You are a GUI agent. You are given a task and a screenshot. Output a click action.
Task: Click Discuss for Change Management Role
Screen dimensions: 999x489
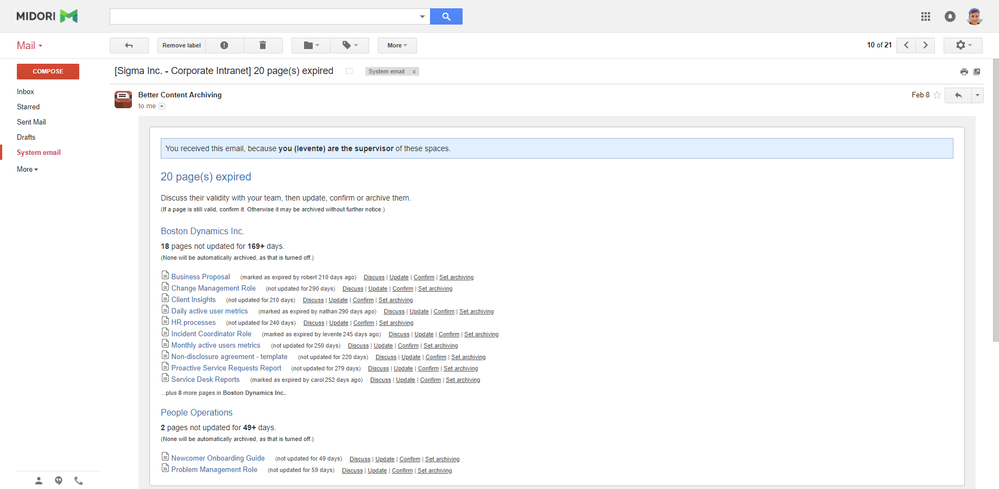(x=352, y=288)
